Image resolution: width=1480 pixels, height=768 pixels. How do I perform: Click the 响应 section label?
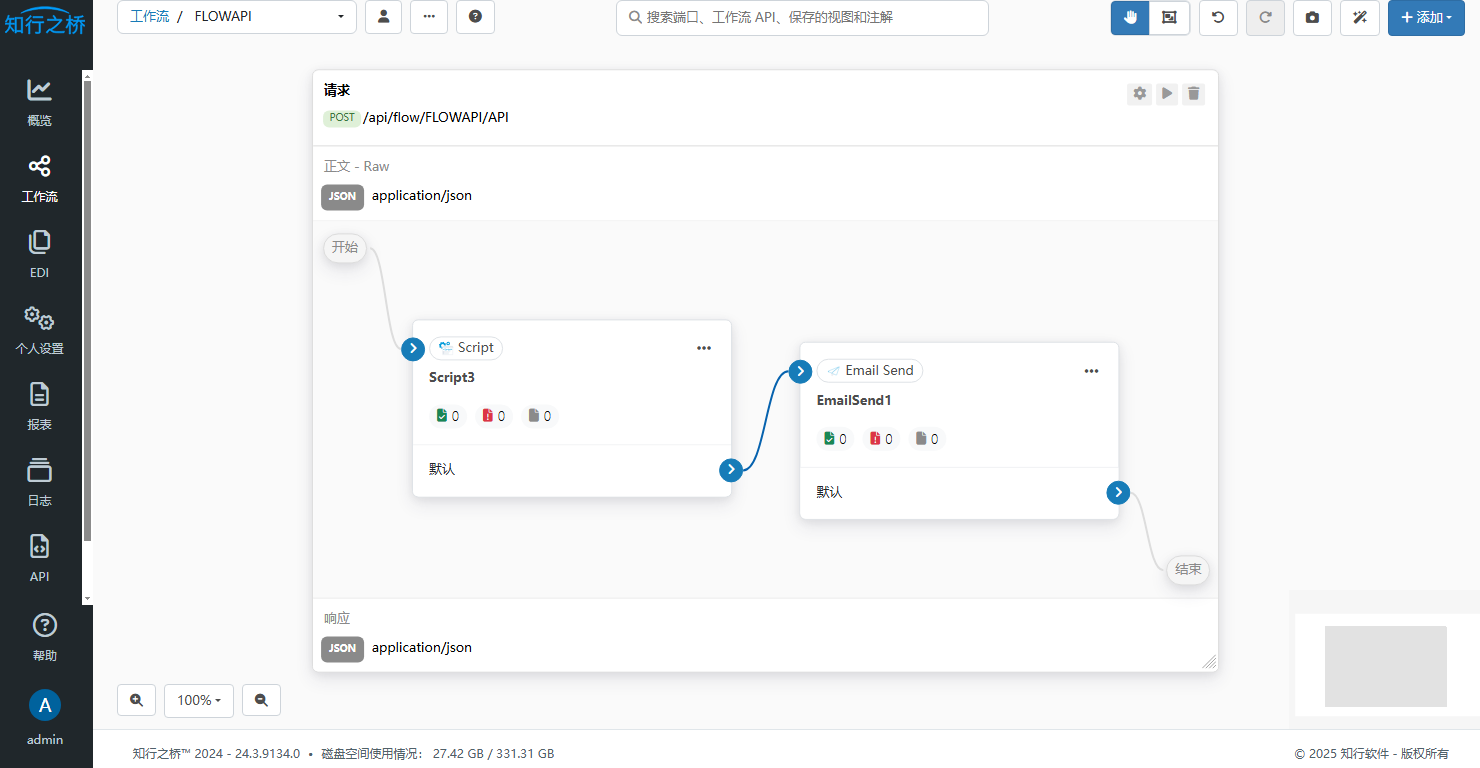coord(337,619)
